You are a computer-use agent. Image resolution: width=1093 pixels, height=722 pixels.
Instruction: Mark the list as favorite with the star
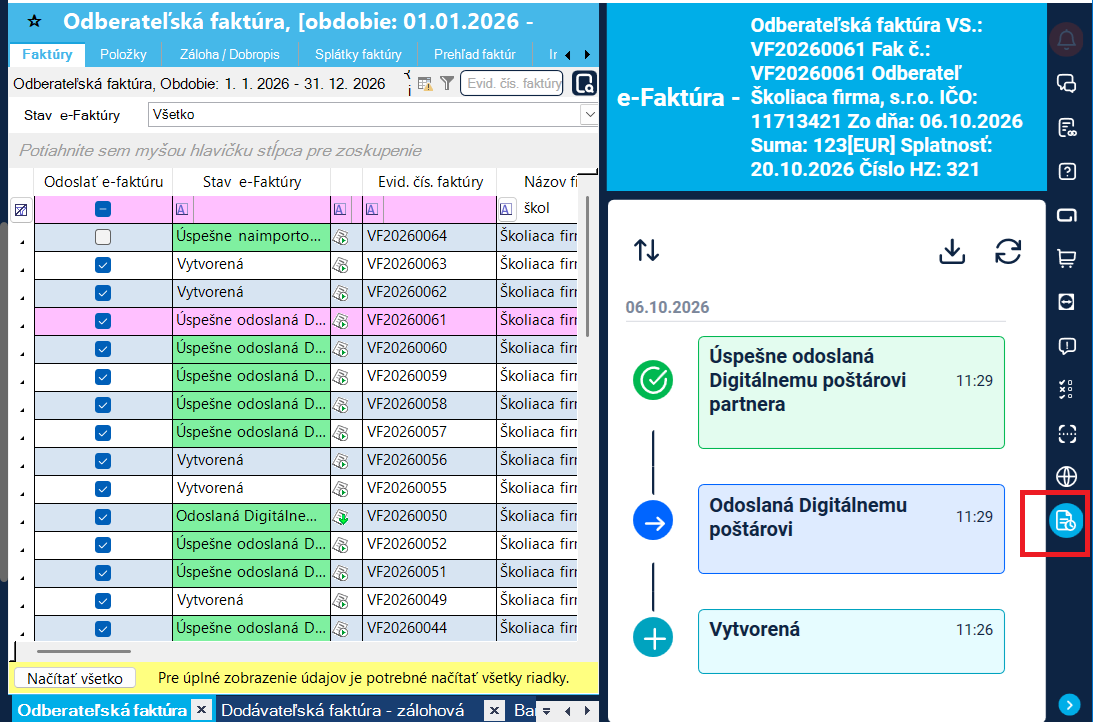click(34, 22)
